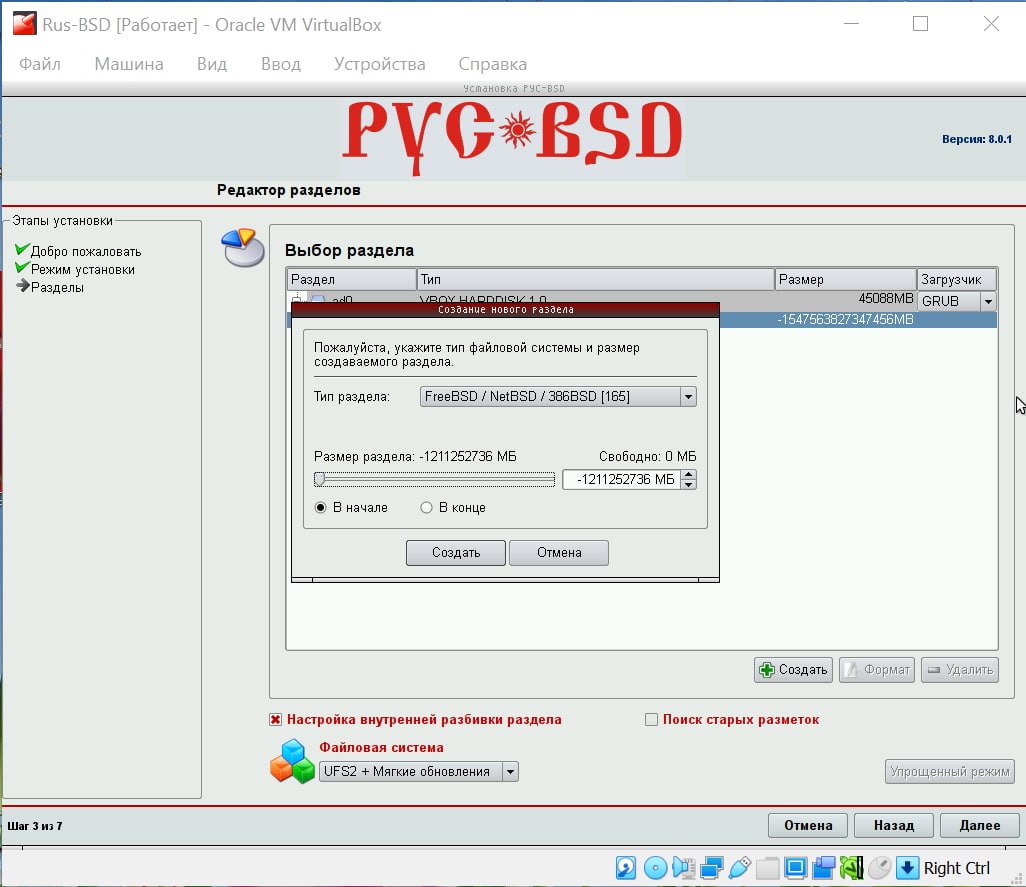
Task: Click the partition size input field
Action: click(622, 479)
